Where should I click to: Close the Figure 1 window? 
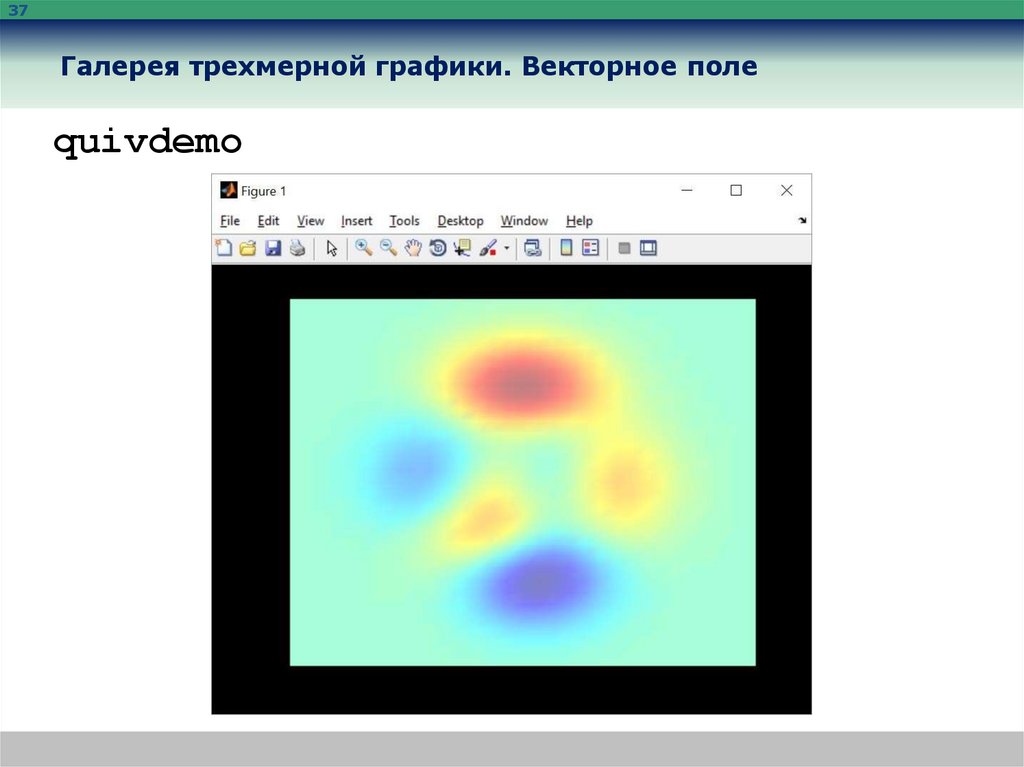(786, 190)
